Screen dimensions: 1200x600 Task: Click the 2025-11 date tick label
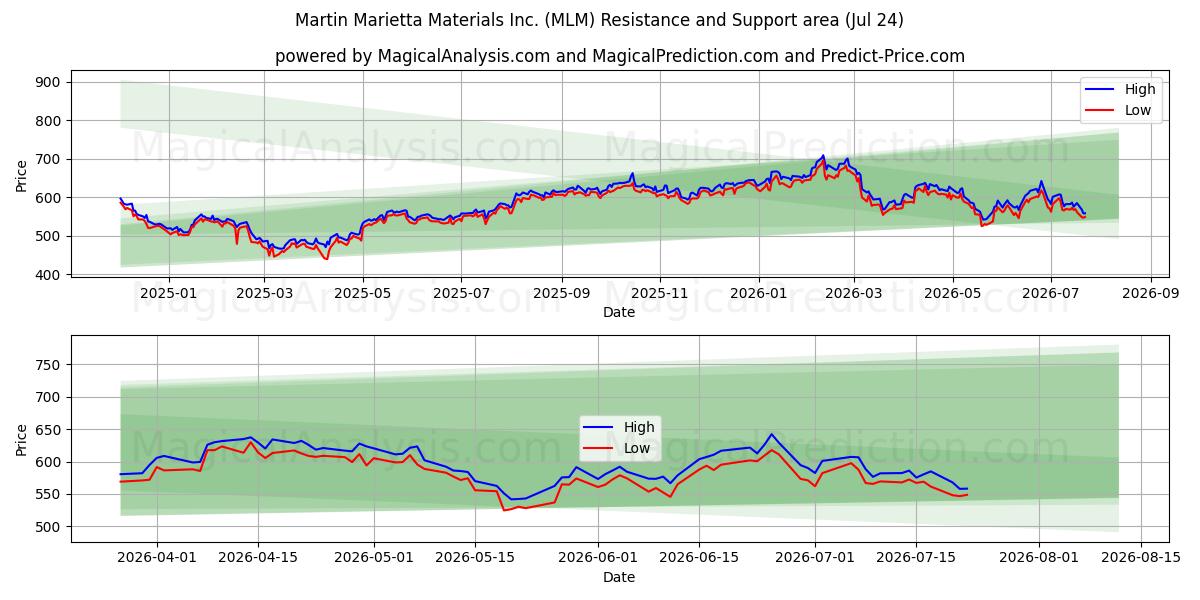[x=660, y=293]
